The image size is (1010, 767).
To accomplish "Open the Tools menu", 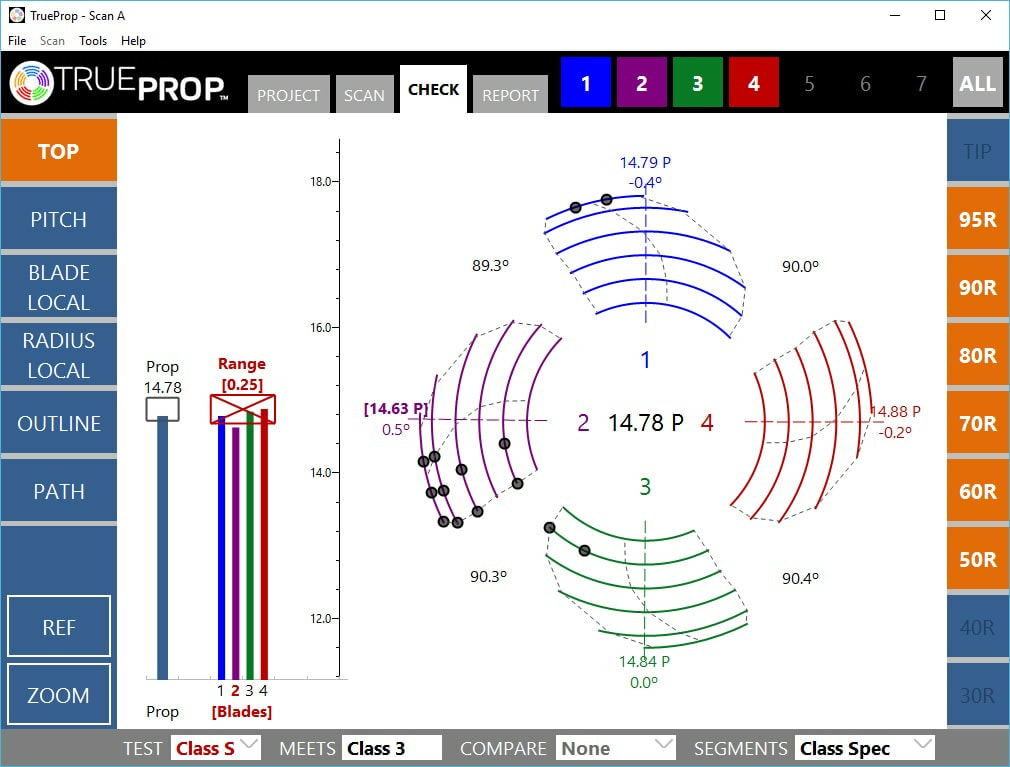I will 93,41.
